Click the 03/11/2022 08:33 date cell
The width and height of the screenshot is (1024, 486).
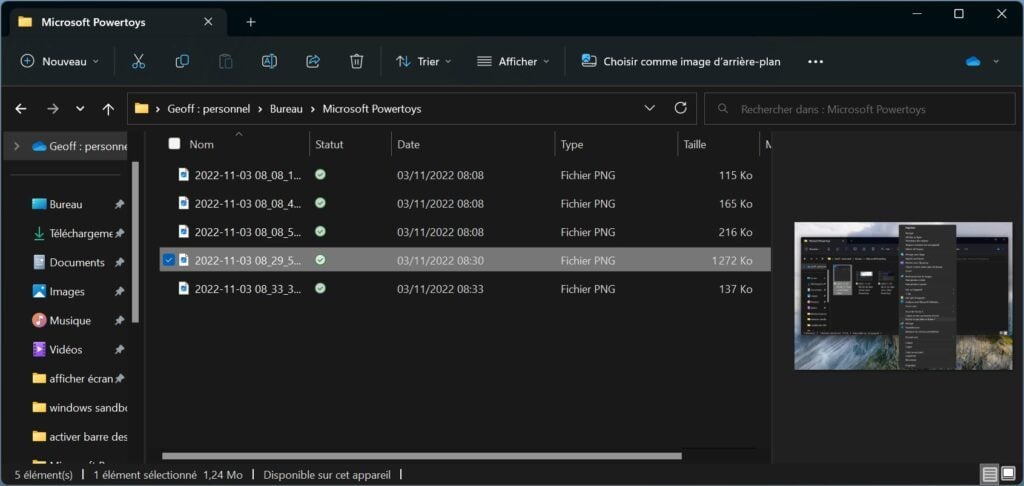tap(440, 288)
